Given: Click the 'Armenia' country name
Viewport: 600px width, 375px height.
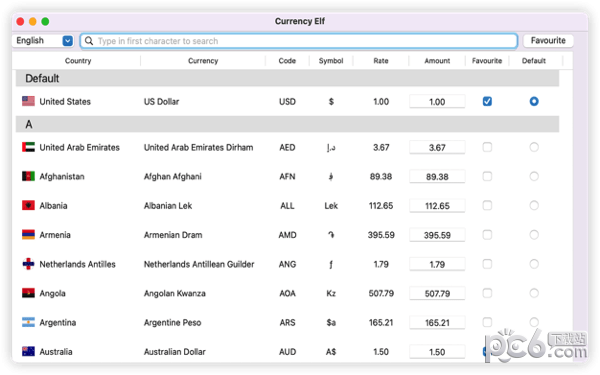Looking at the screenshot, I should coord(55,235).
